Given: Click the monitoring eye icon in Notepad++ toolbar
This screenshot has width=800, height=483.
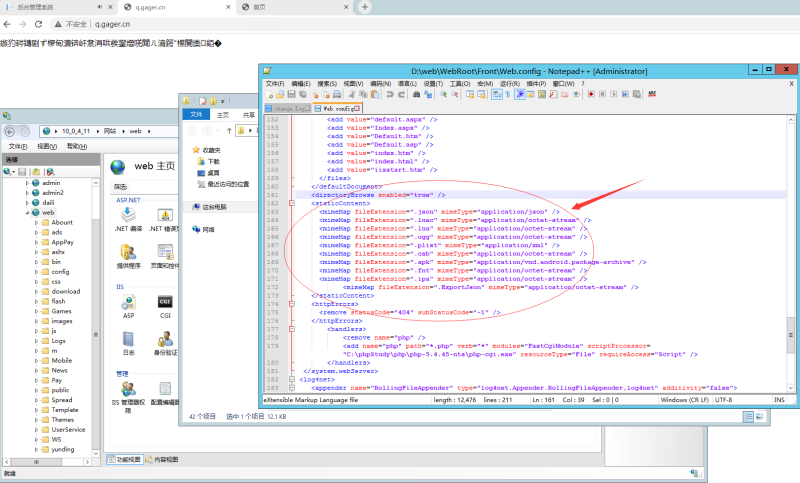Looking at the screenshot, I should click(576, 94).
